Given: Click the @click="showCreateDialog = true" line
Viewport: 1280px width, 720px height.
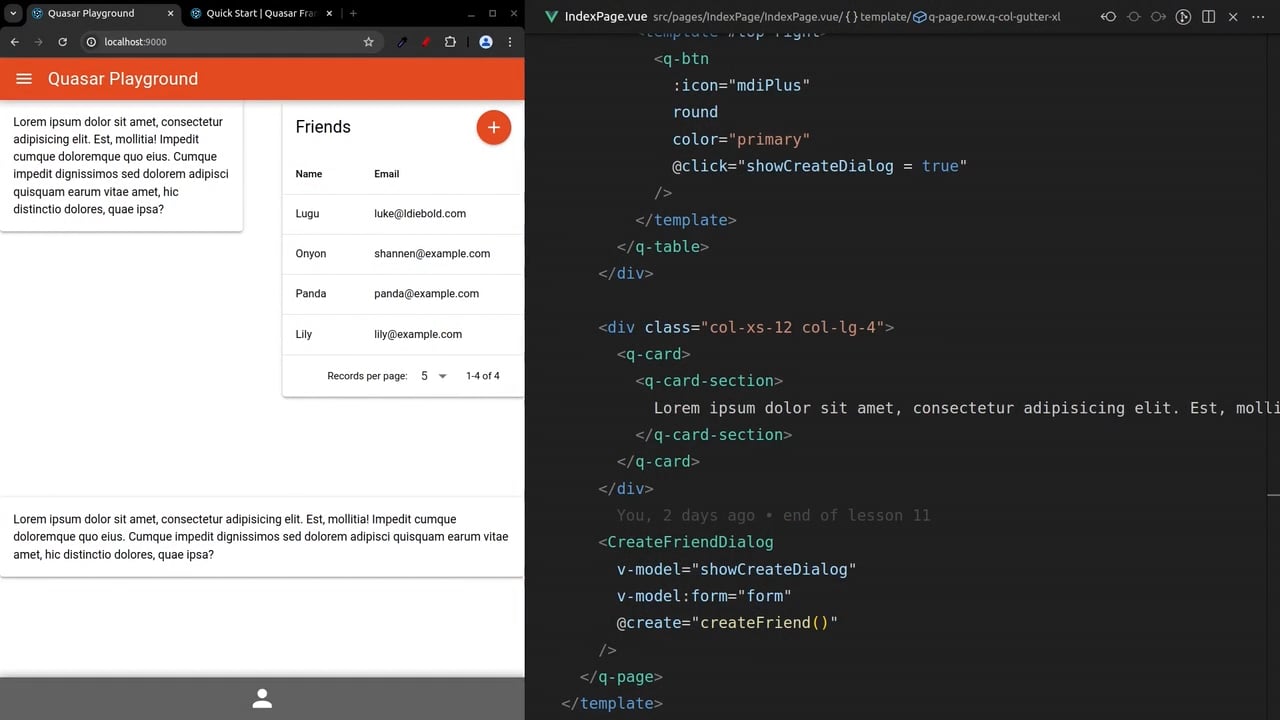Looking at the screenshot, I should point(820,166).
